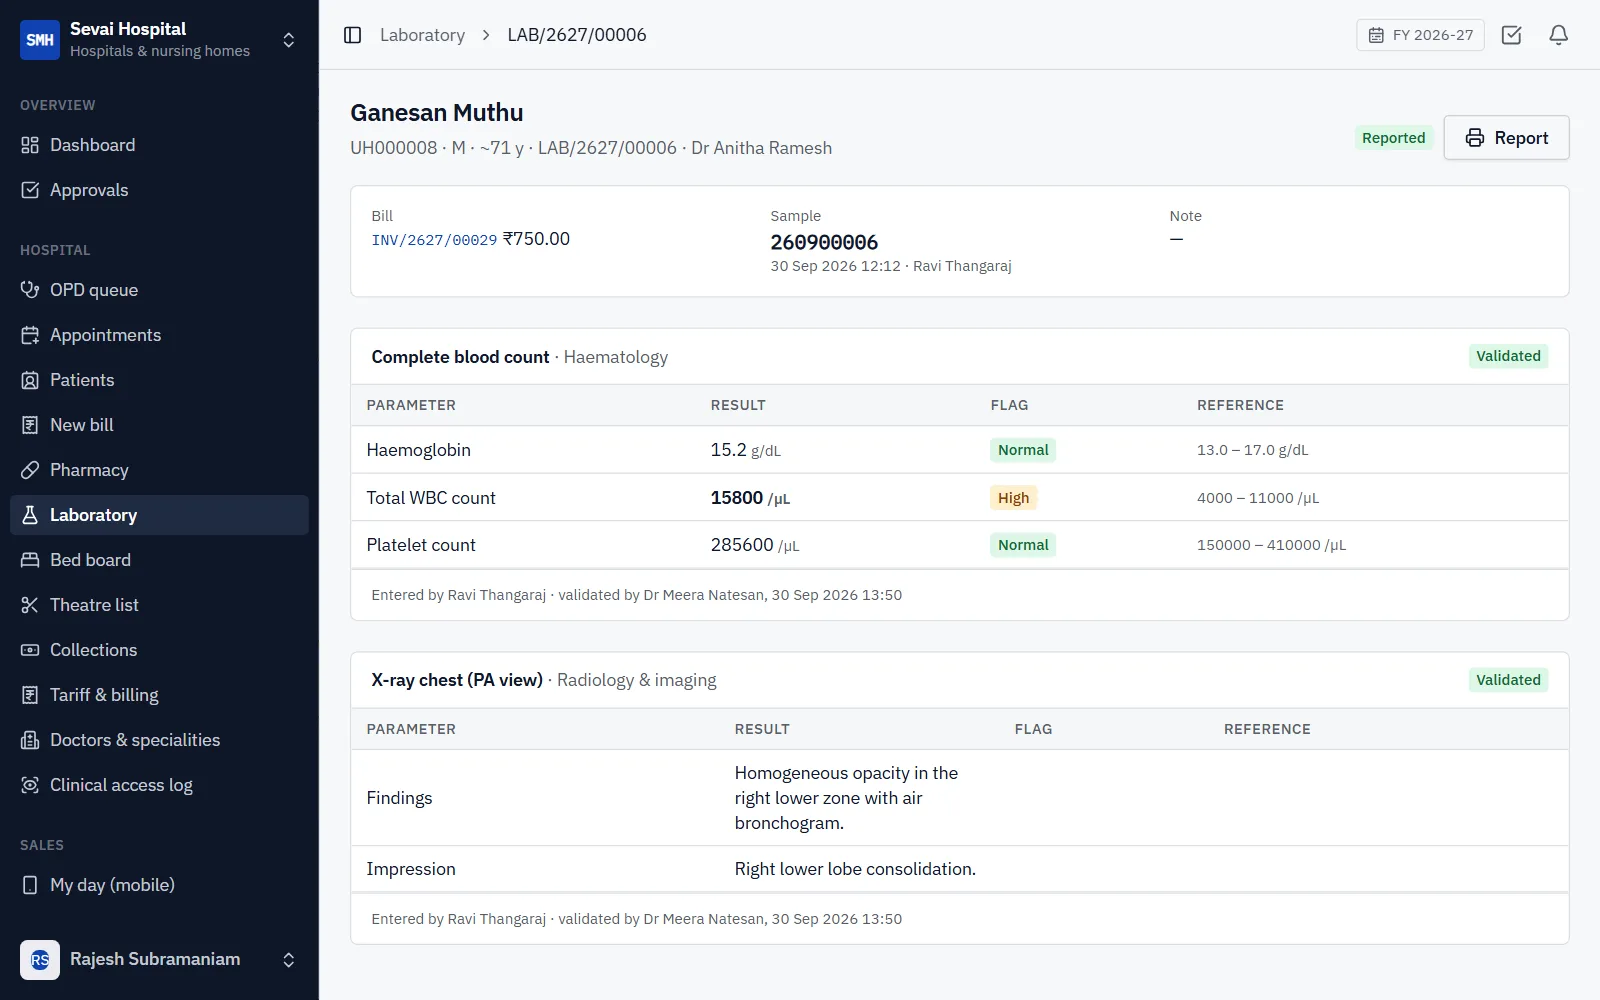Click the Validated badge for X-ray chest

(1508, 680)
